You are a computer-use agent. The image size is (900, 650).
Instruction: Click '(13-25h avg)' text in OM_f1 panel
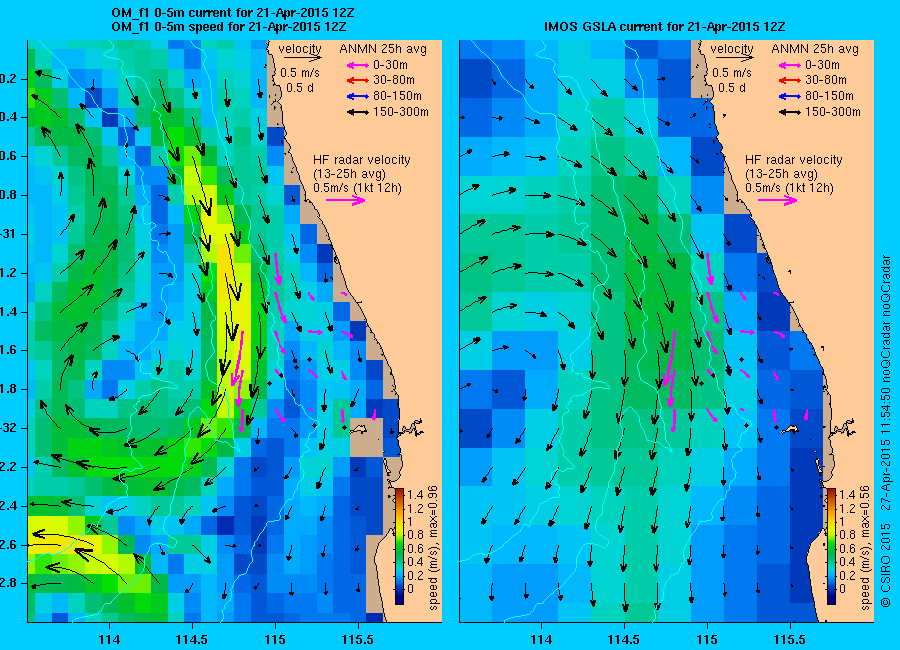349,173
